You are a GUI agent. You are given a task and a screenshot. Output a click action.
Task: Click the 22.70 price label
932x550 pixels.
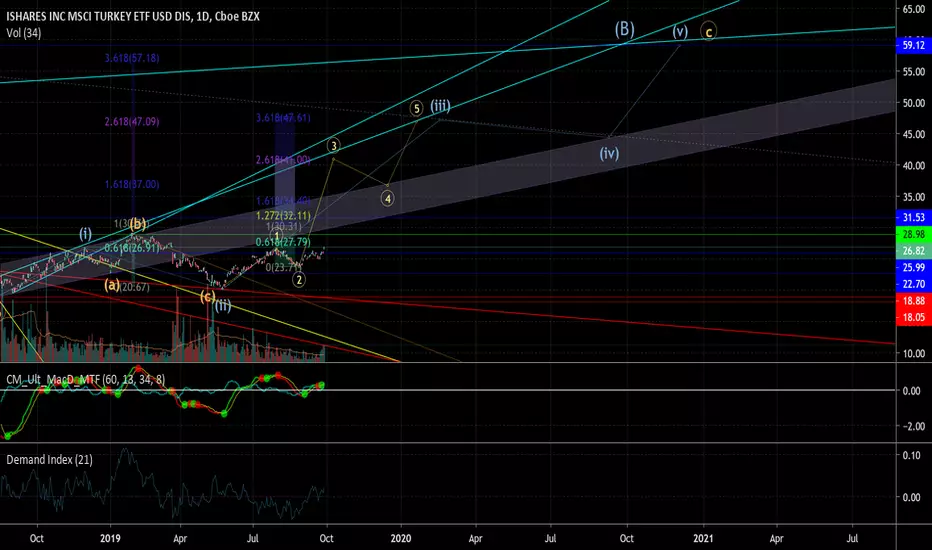click(x=914, y=284)
